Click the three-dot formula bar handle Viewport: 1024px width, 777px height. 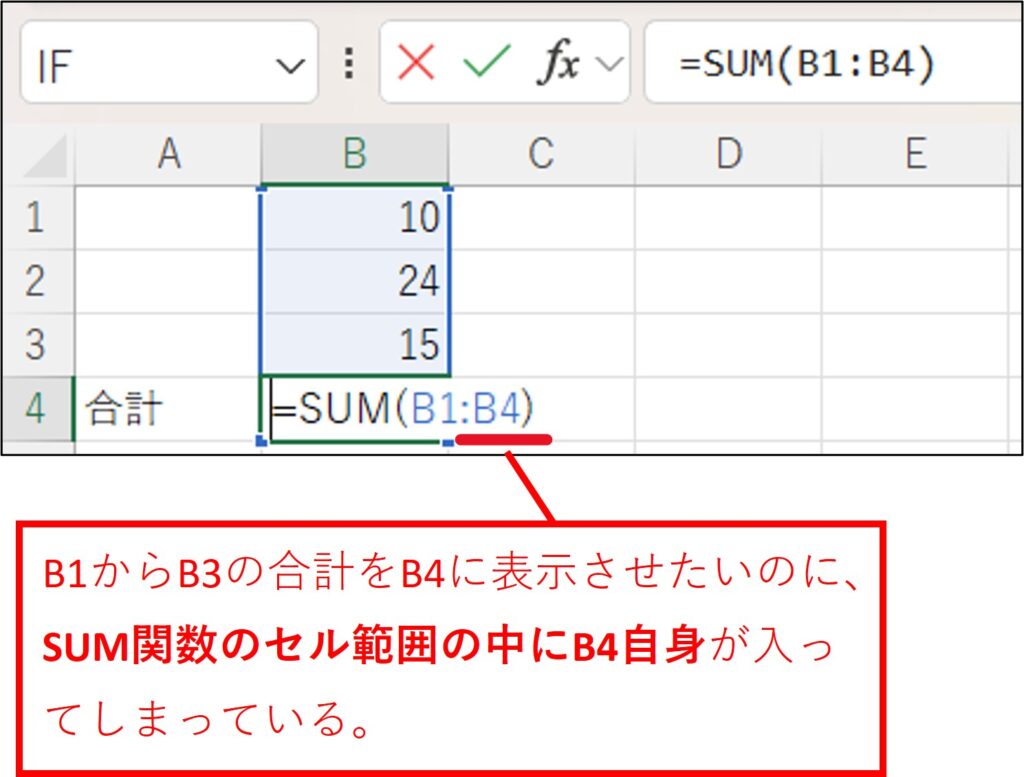pos(348,64)
